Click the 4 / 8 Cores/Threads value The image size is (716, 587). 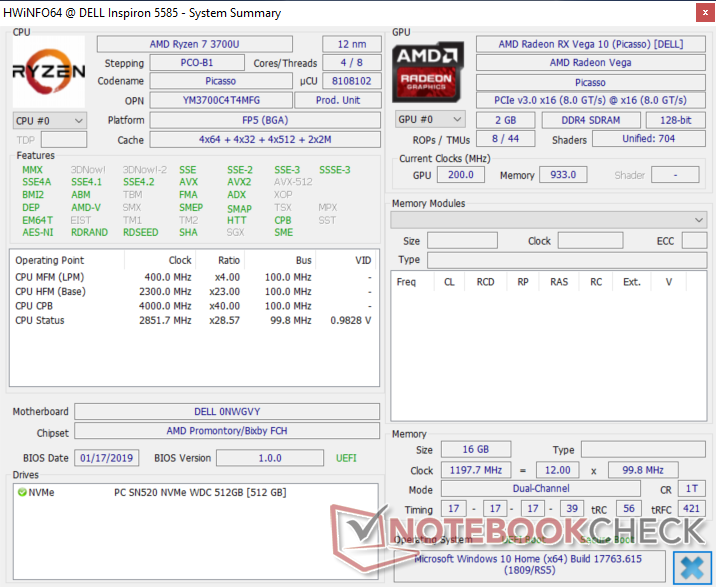point(352,63)
